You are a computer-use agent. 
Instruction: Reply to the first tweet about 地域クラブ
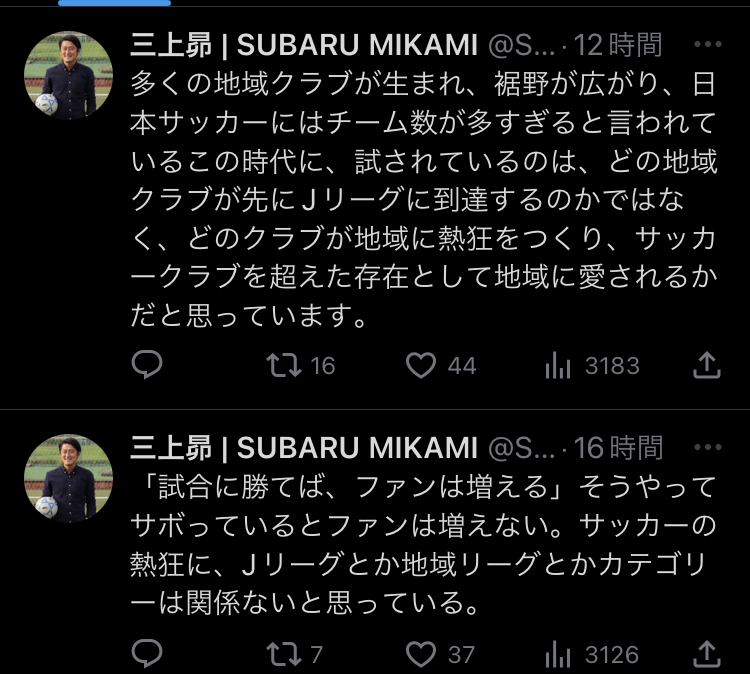147,365
